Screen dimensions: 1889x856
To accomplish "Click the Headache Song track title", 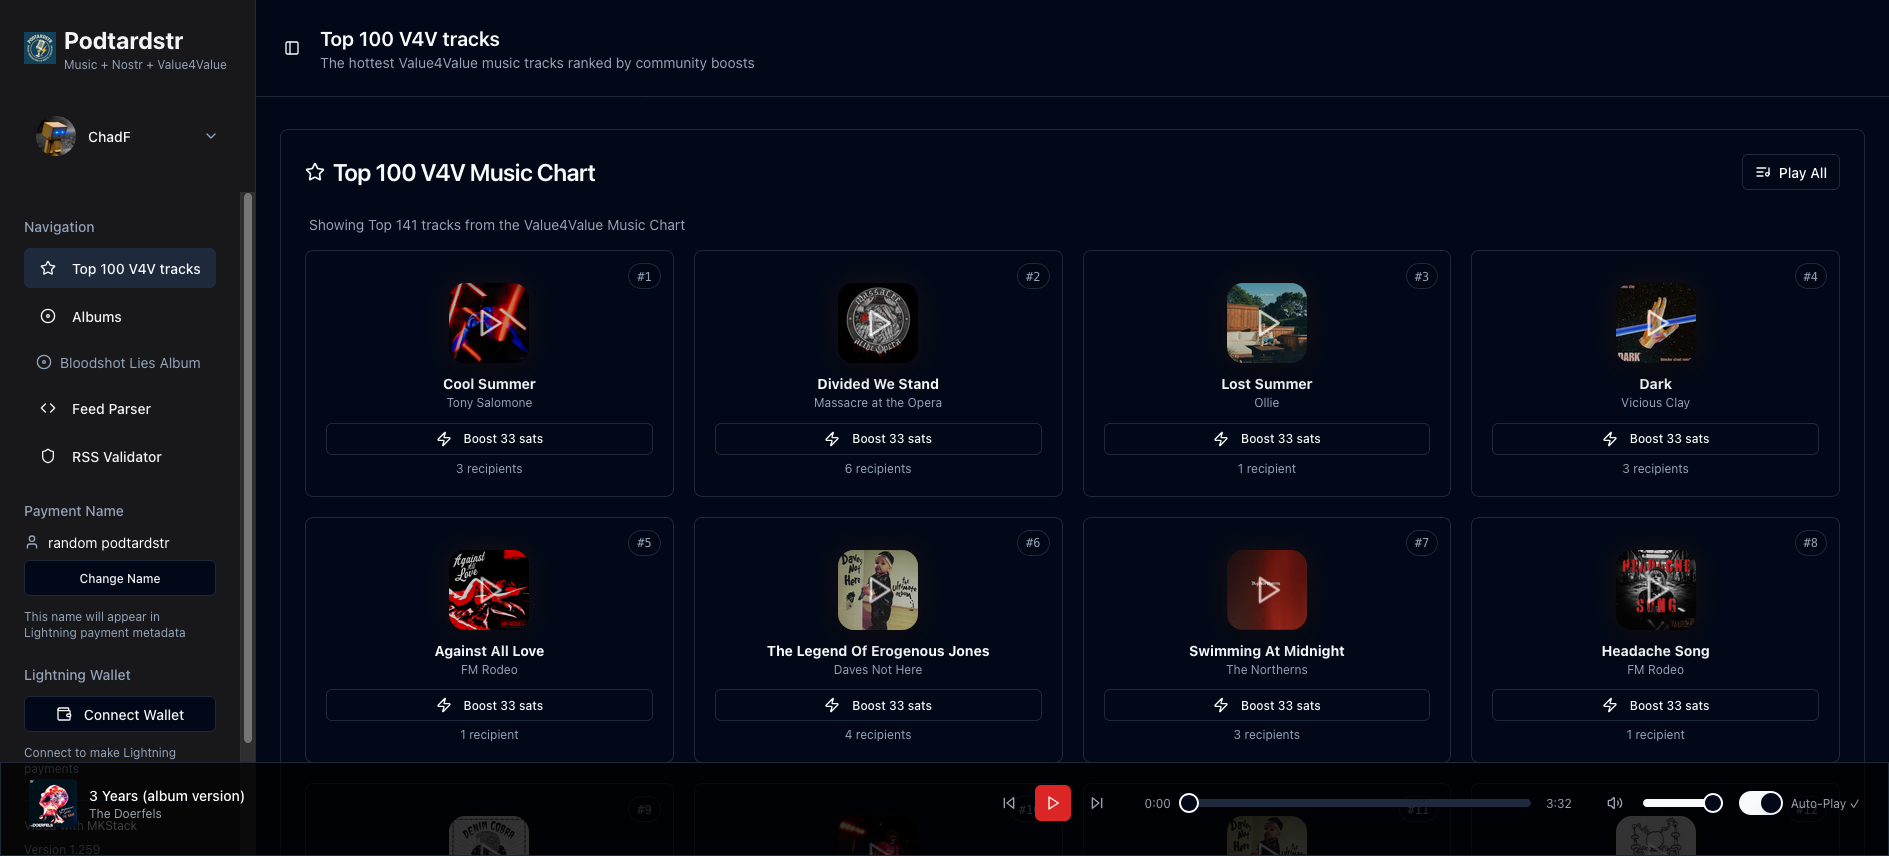I will click(x=1655, y=651).
